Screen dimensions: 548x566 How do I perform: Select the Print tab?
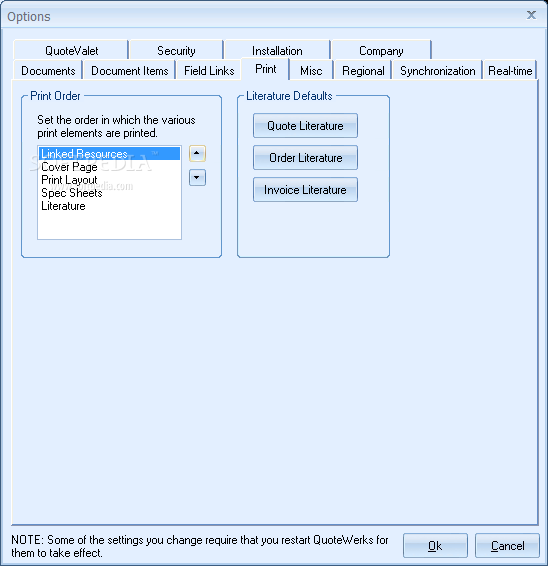coord(265,69)
